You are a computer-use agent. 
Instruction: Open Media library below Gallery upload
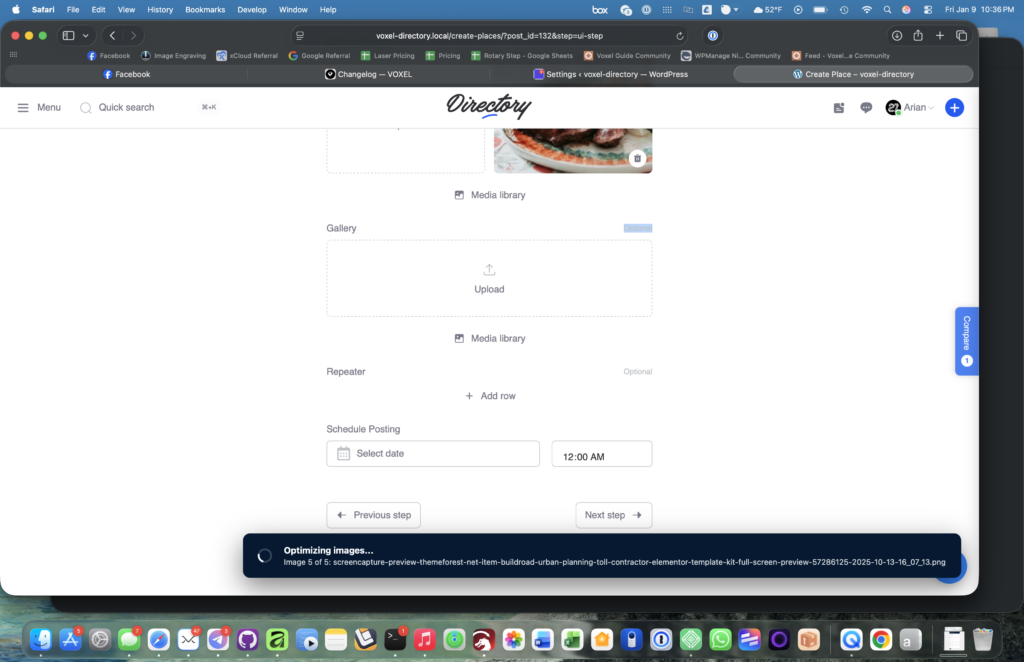[x=489, y=339]
